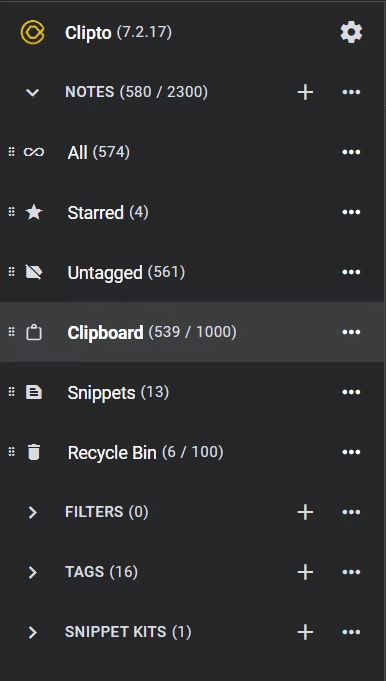Create a new snippet kit
386x681 pixels.
[305, 632]
